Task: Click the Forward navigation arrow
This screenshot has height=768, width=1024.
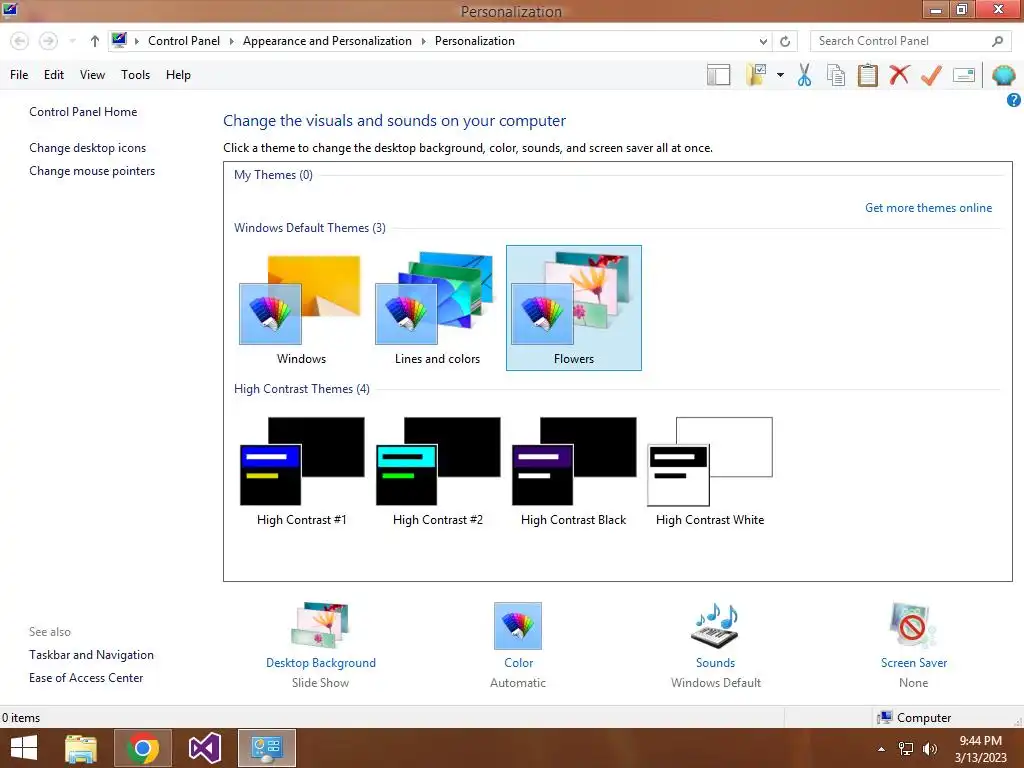Action: click(48, 41)
